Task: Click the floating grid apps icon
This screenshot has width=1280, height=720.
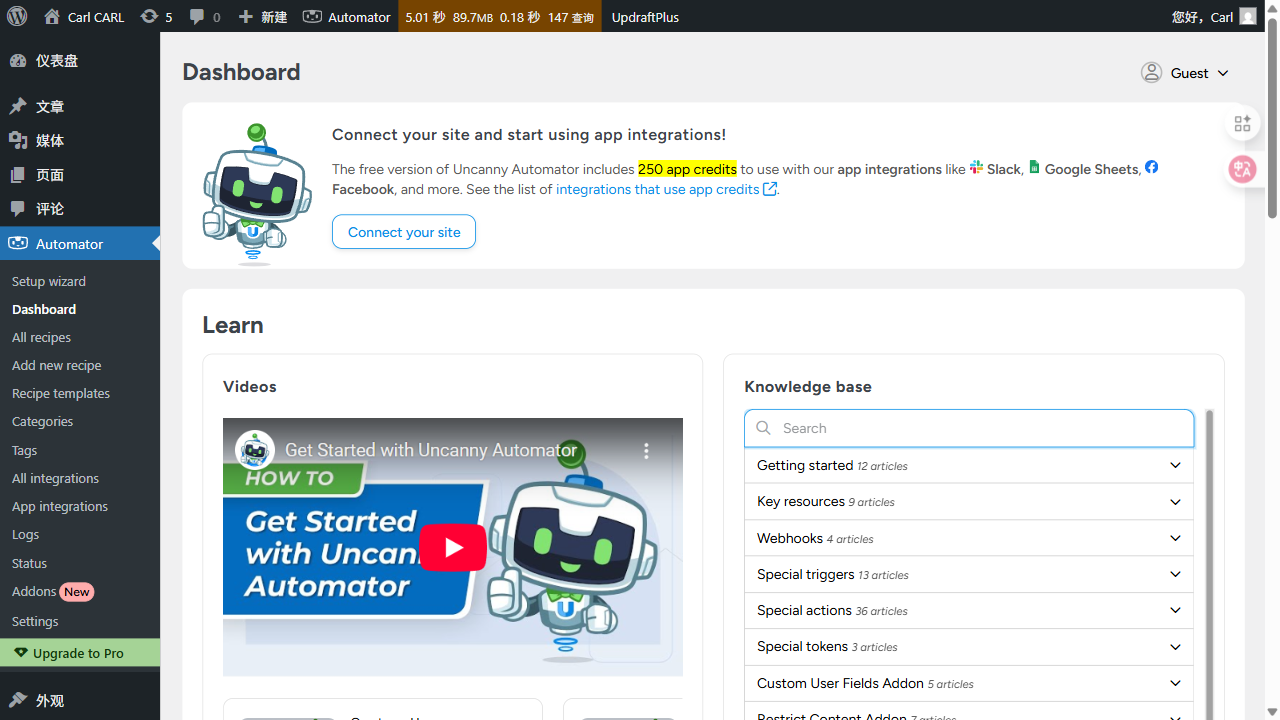Action: point(1242,123)
